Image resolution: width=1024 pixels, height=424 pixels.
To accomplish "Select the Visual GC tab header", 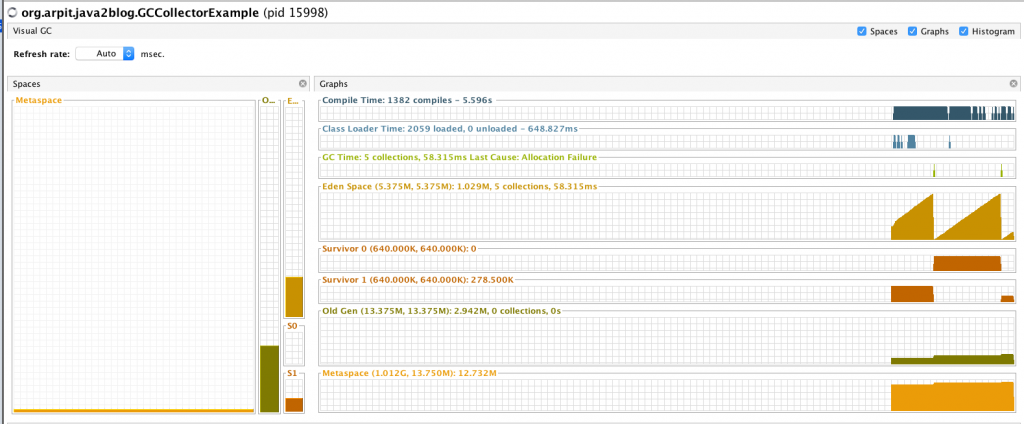I will [33, 31].
